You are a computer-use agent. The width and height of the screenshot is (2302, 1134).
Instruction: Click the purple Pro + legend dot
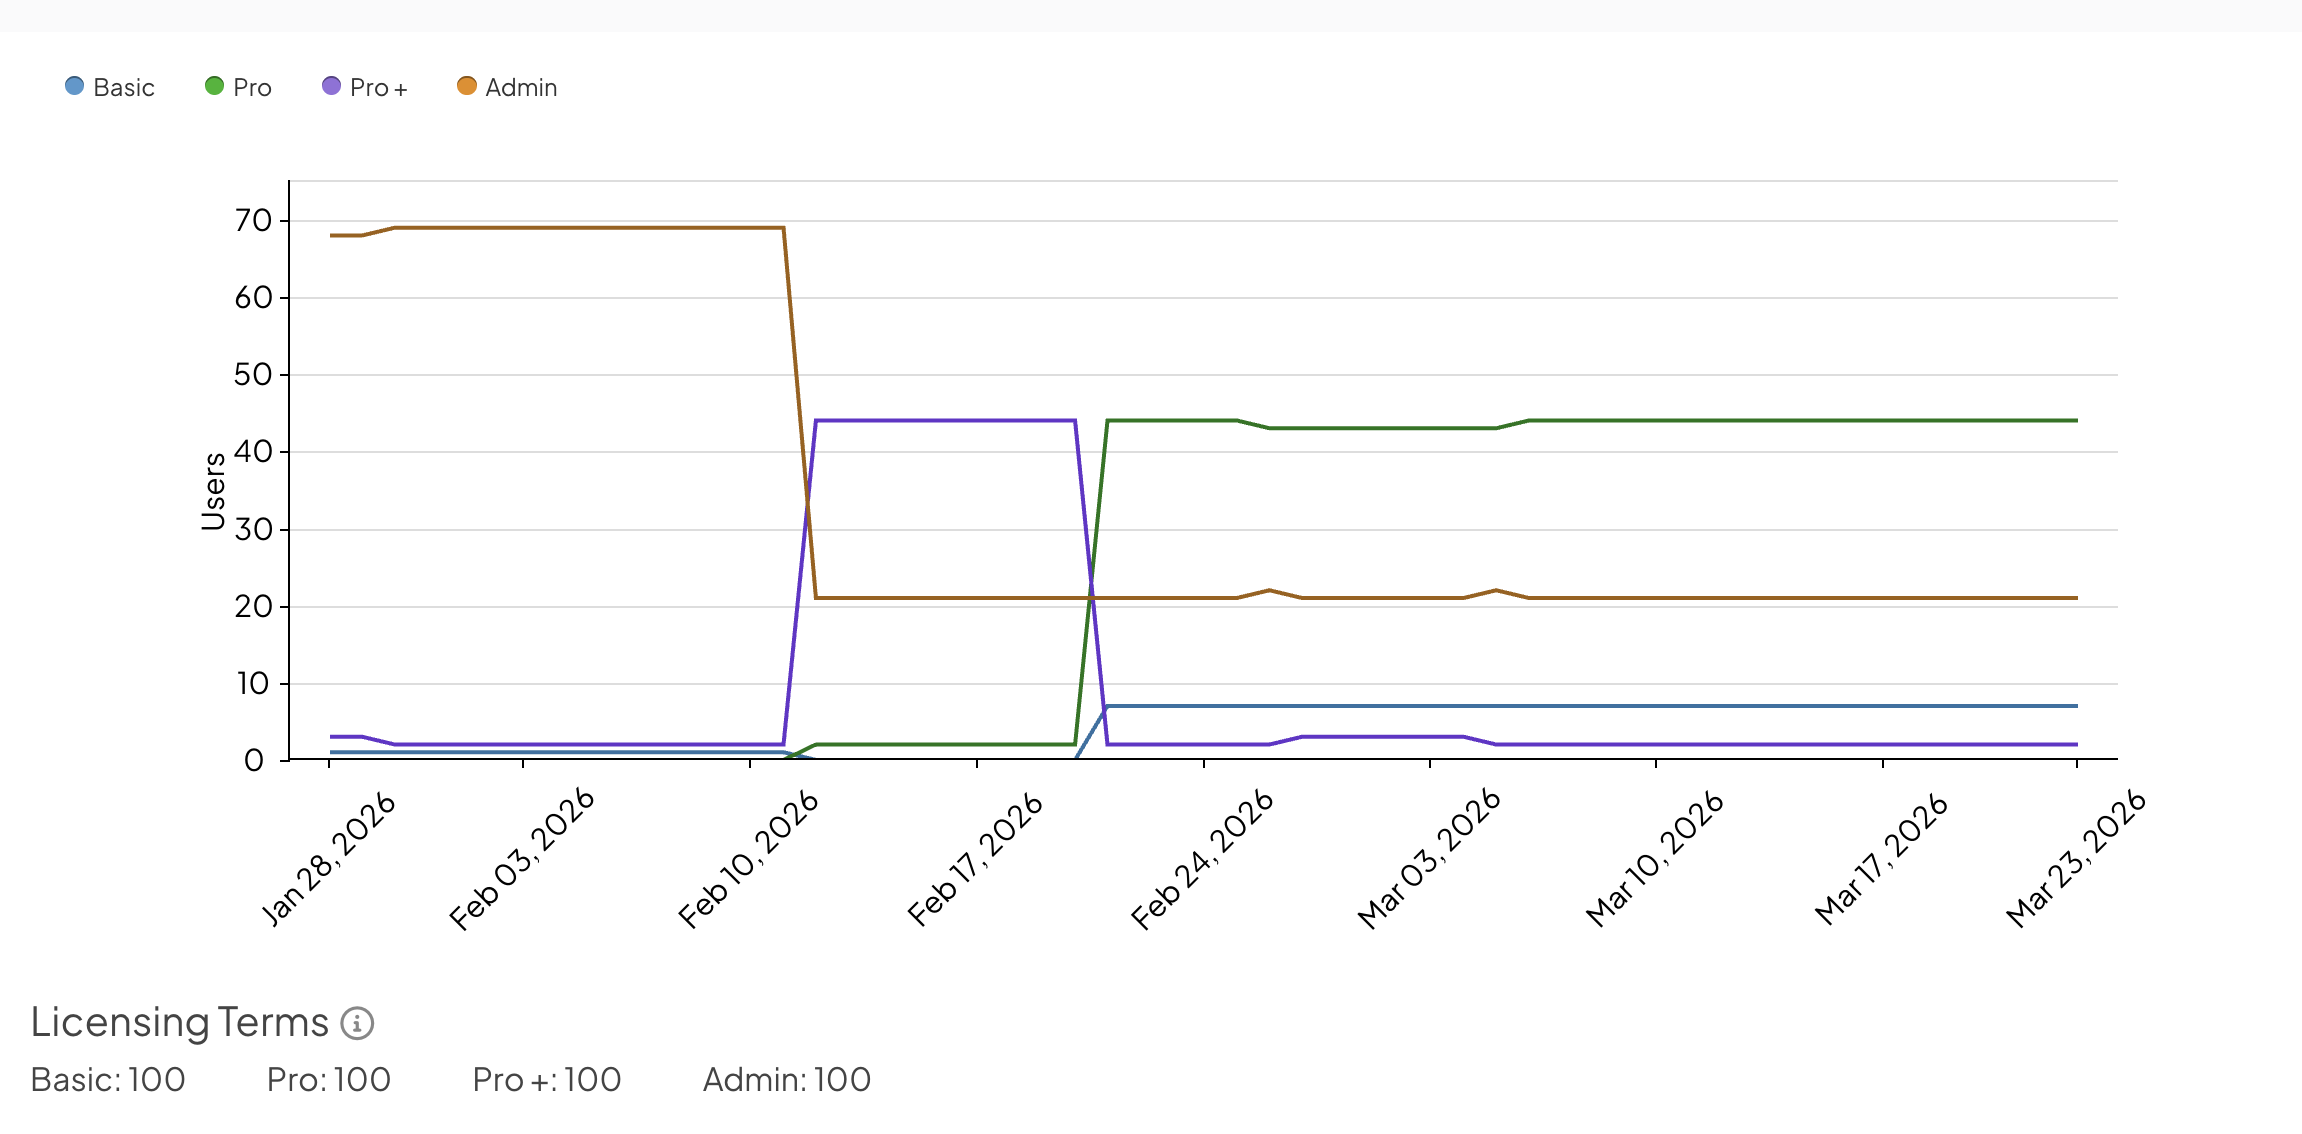point(331,86)
